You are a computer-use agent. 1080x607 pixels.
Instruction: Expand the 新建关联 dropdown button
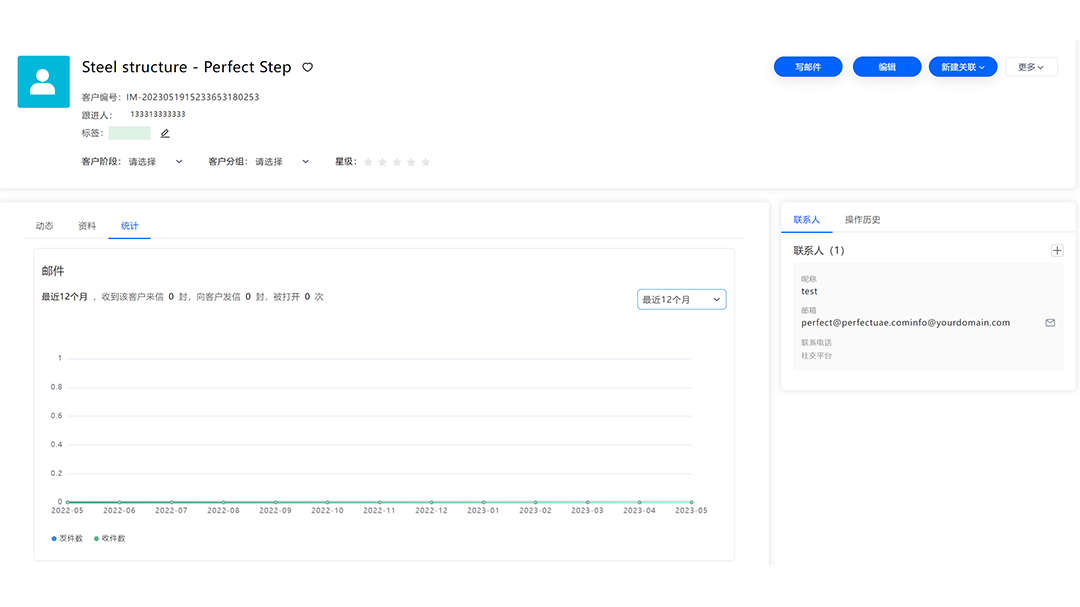962,67
